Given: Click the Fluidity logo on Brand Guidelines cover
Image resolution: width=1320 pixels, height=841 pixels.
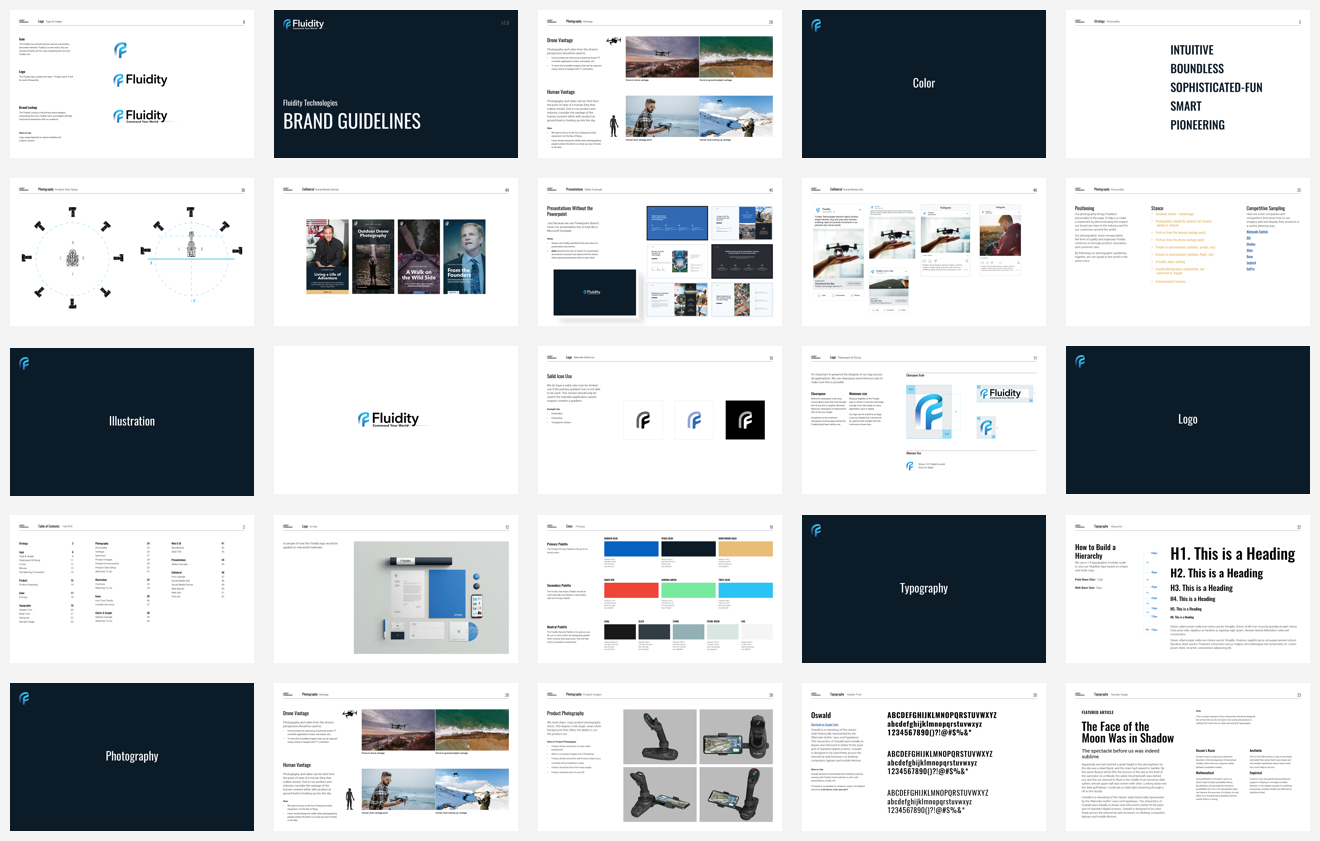Looking at the screenshot, I should pyautogui.click(x=304, y=25).
